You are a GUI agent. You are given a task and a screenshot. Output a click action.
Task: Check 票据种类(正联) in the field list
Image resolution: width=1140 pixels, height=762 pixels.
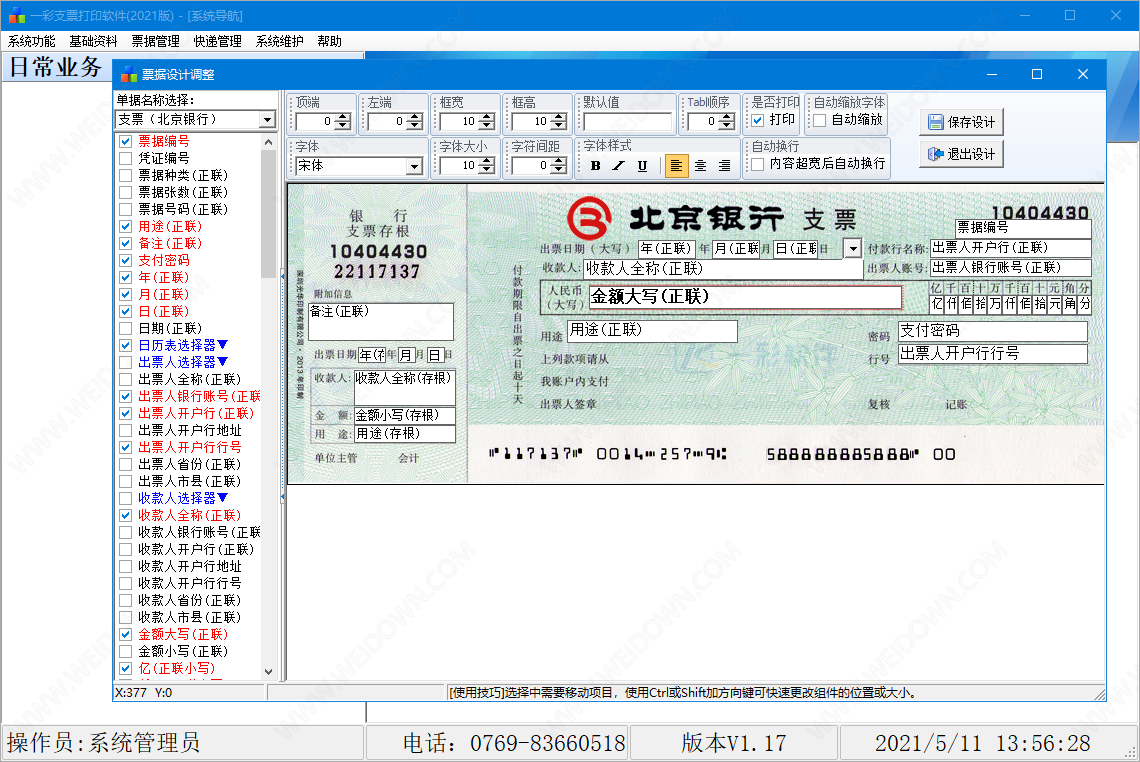(126, 175)
